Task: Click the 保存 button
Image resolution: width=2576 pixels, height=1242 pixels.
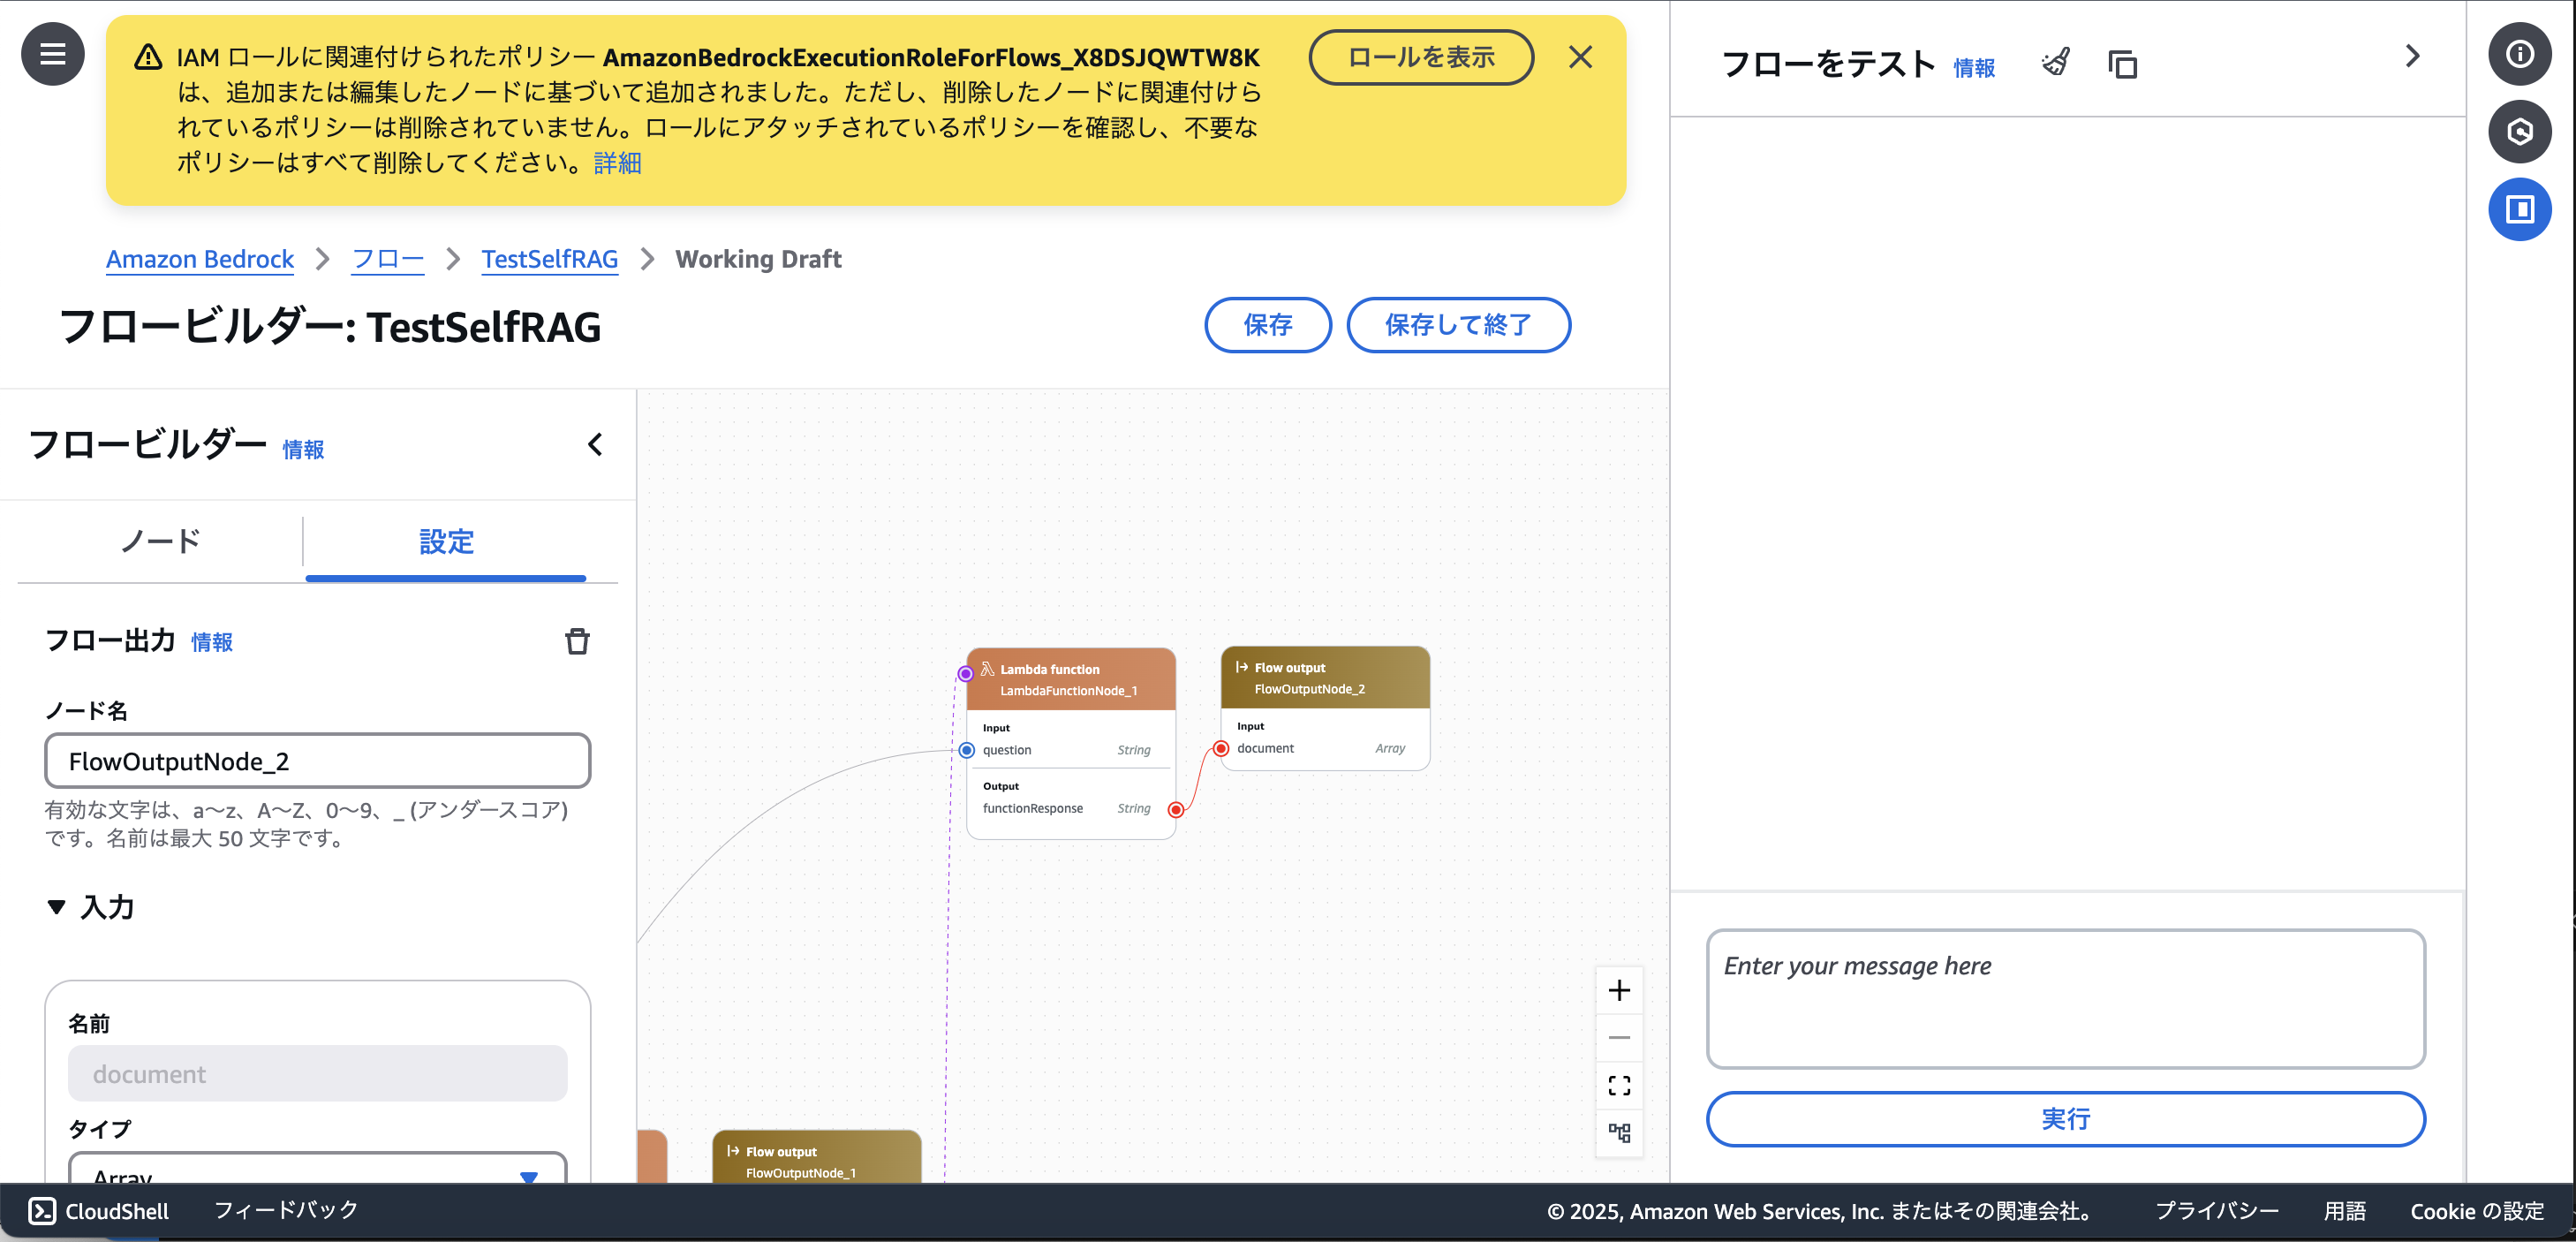Action: click(1267, 325)
